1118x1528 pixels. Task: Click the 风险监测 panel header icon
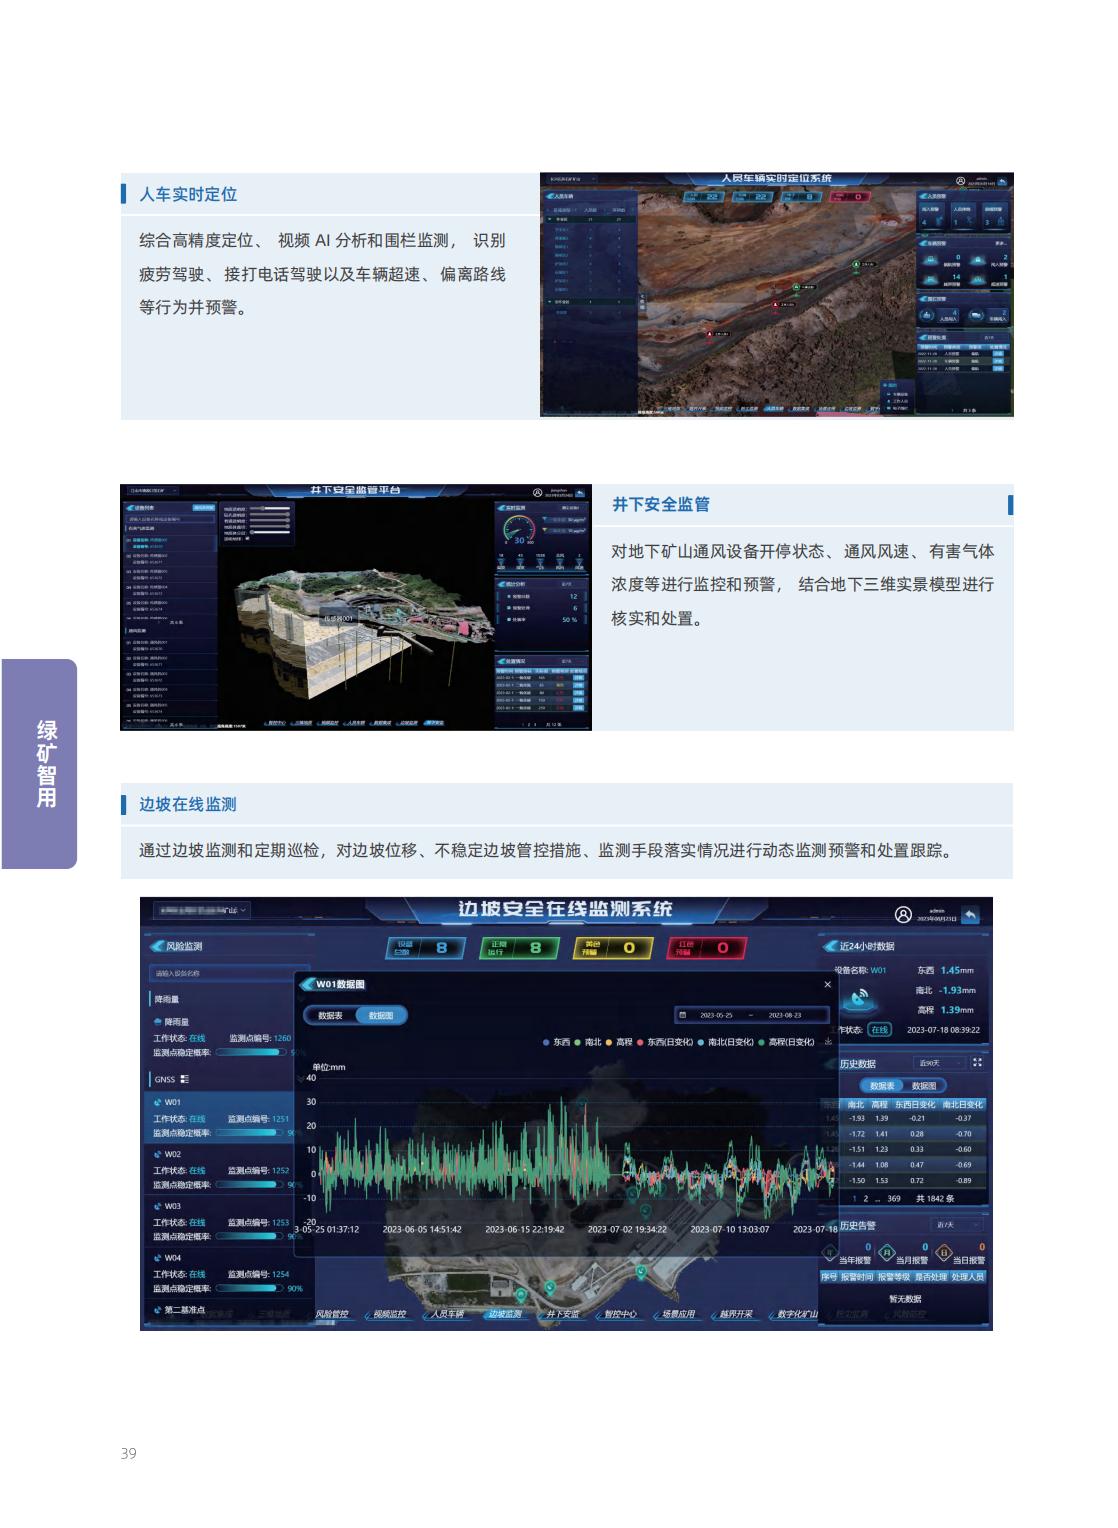[x=156, y=946]
